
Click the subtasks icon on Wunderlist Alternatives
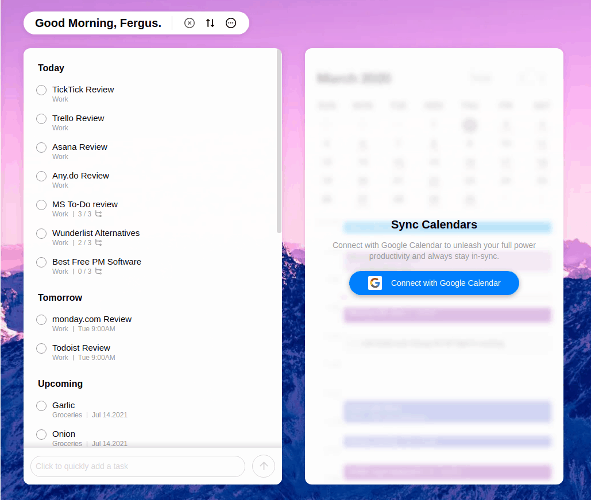98,243
